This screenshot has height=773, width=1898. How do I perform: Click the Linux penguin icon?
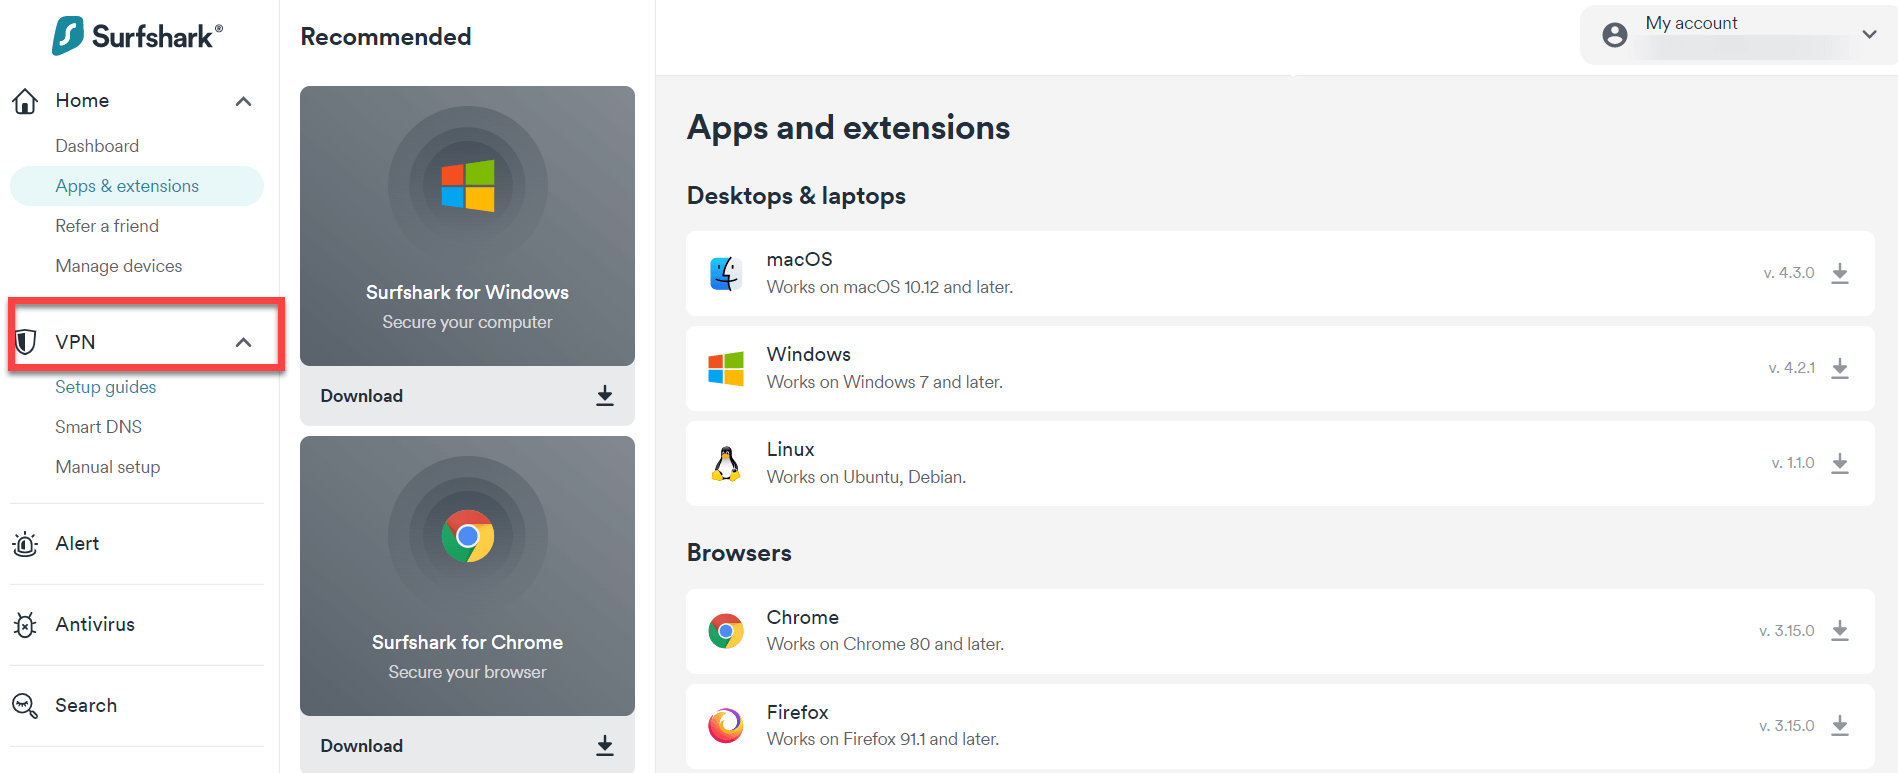point(726,463)
